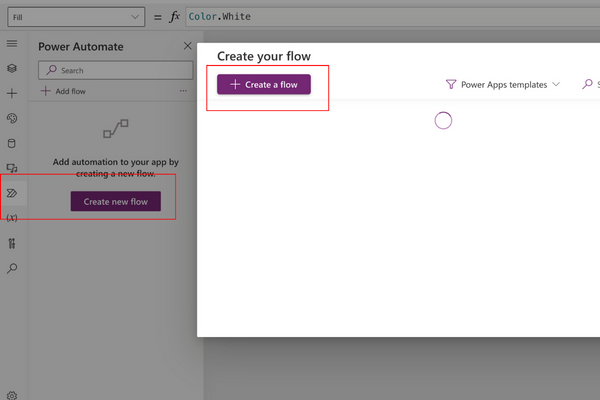Click the Search box in Power Automate pane
The height and width of the screenshot is (400, 600).
coord(116,70)
